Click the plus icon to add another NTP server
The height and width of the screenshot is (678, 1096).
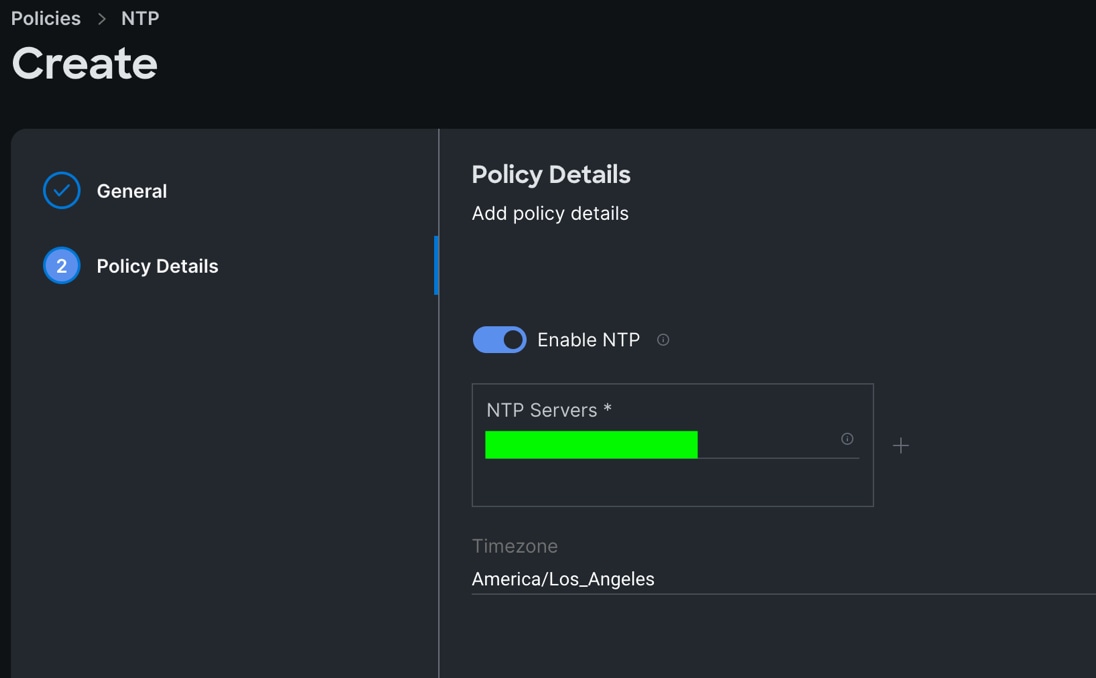[901, 445]
